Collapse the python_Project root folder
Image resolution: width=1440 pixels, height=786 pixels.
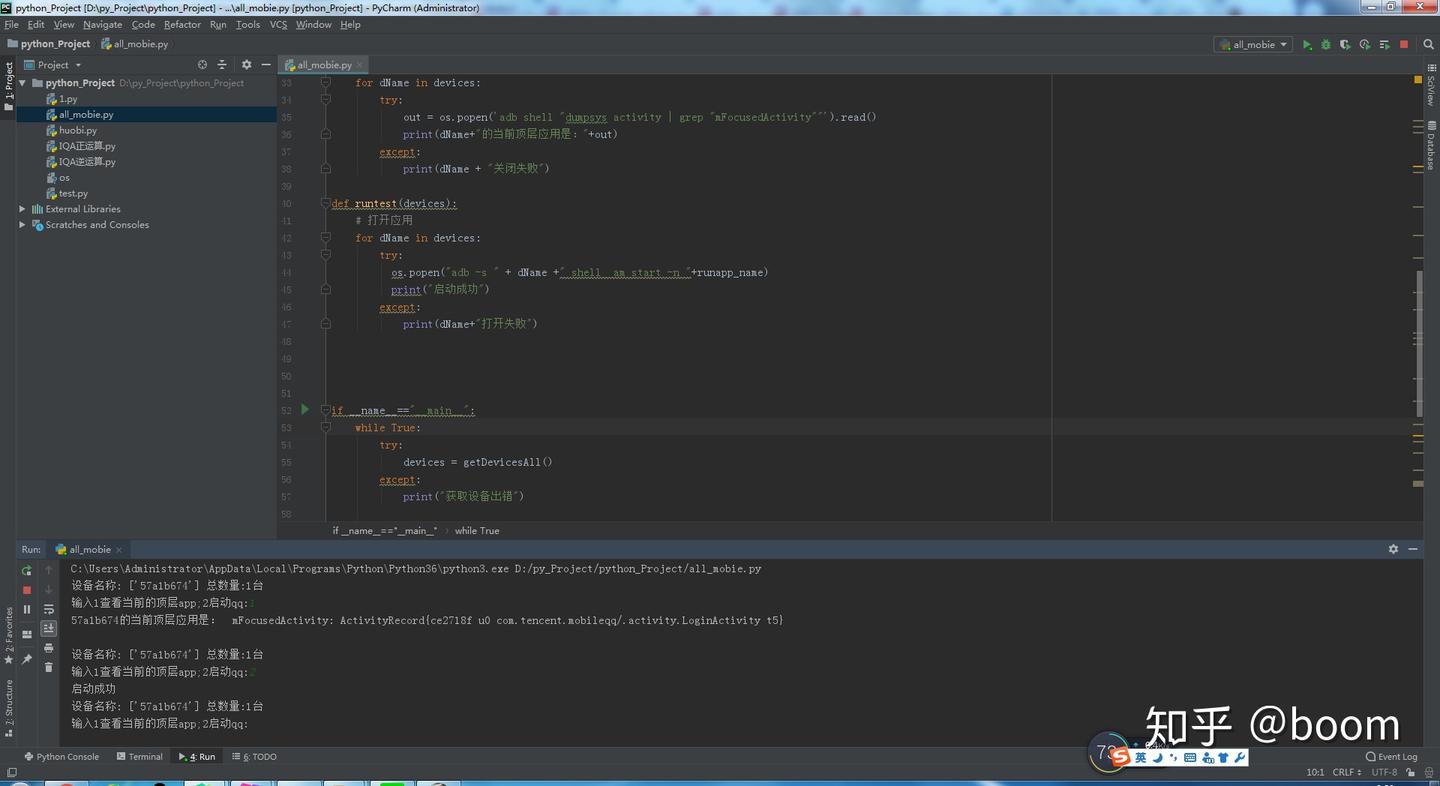click(x=23, y=83)
